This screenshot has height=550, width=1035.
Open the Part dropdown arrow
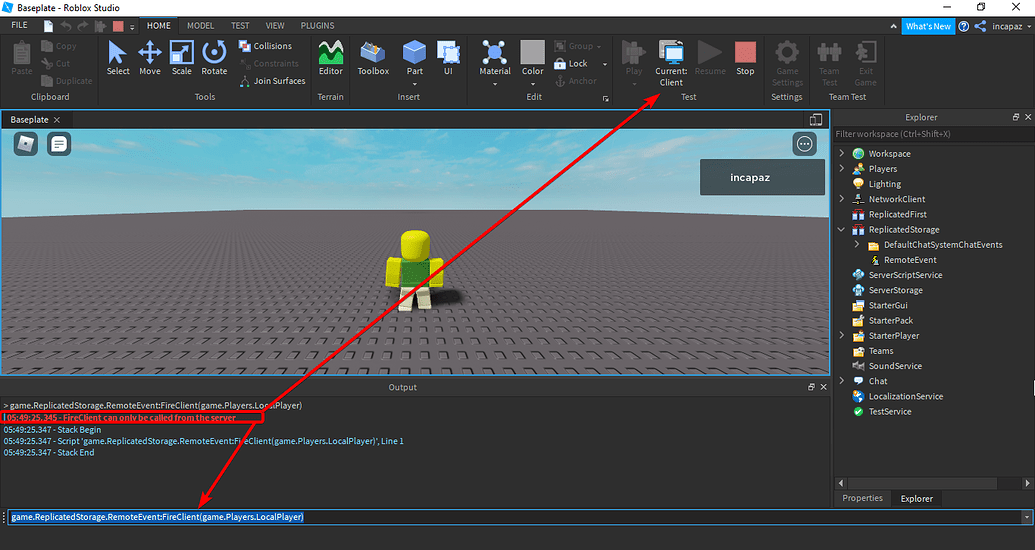tap(415, 84)
